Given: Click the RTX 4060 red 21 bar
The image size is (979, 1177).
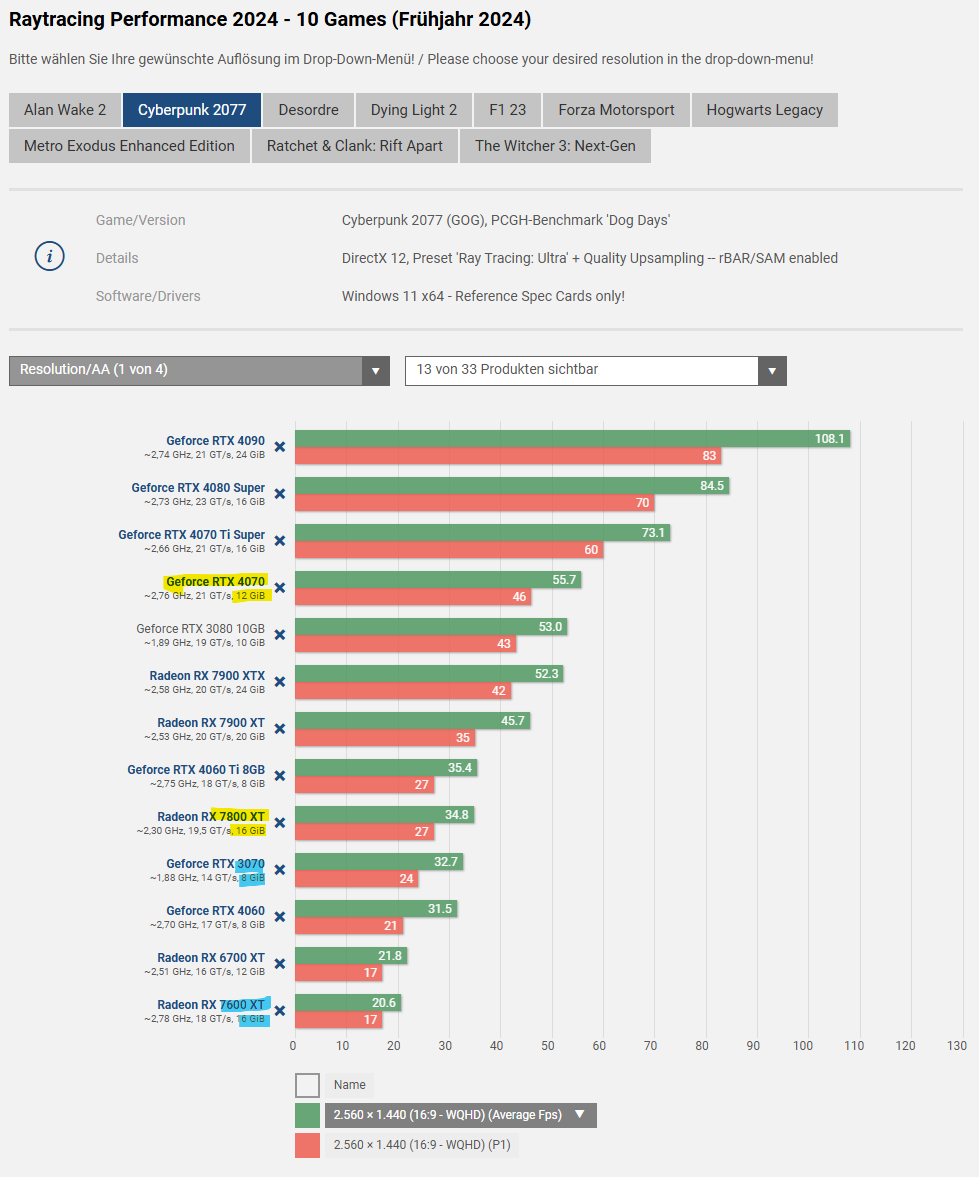Looking at the screenshot, I should (349, 926).
